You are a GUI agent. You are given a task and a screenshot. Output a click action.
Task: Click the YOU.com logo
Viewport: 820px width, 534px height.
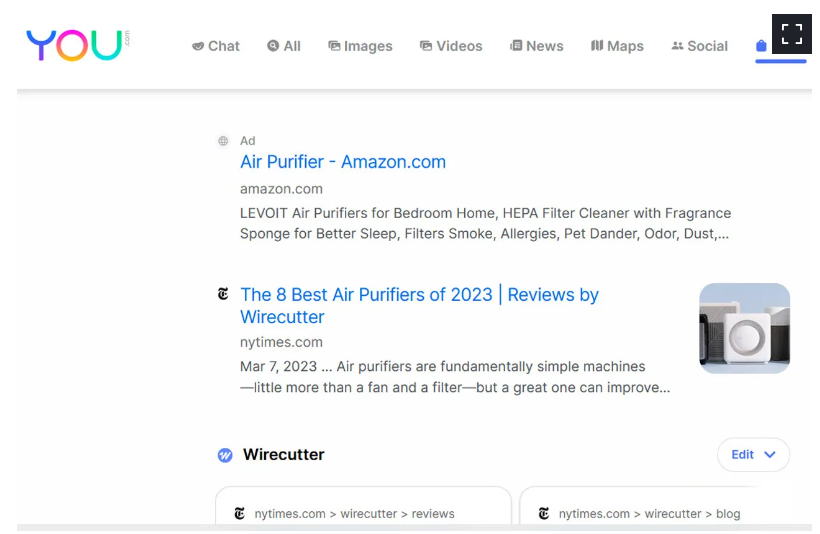[x=77, y=46]
